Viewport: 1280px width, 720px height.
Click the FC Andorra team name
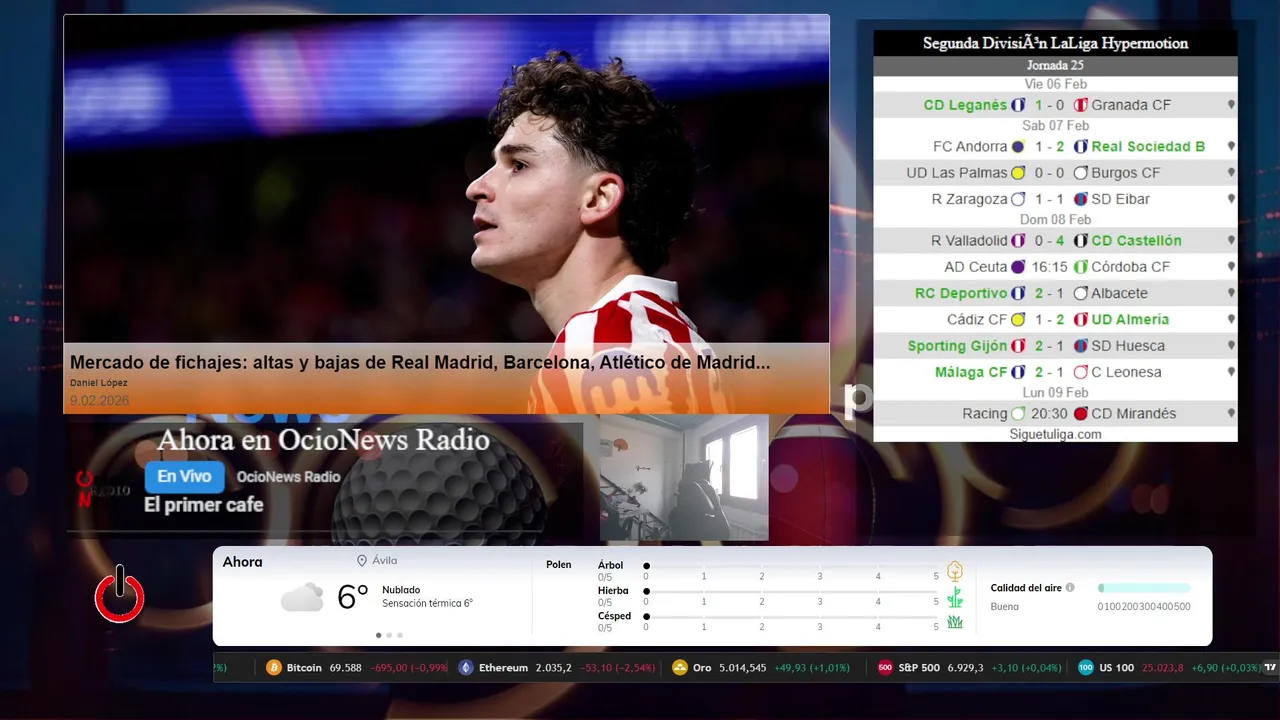[x=970, y=146]
